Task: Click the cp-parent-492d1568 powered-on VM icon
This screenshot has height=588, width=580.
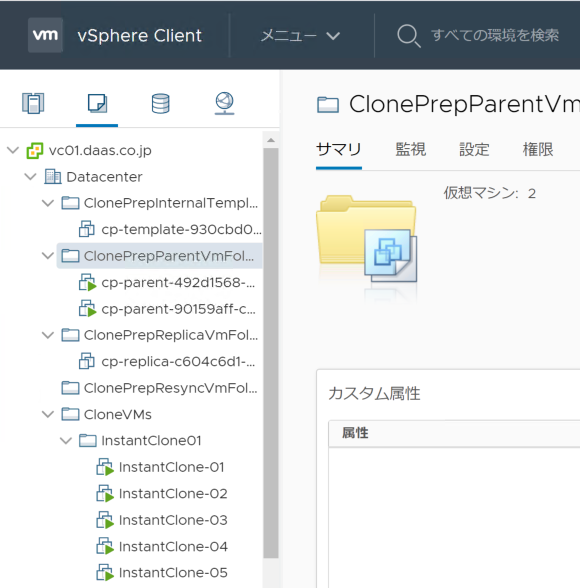Action: pyautogui.click(x=87, y=282)
